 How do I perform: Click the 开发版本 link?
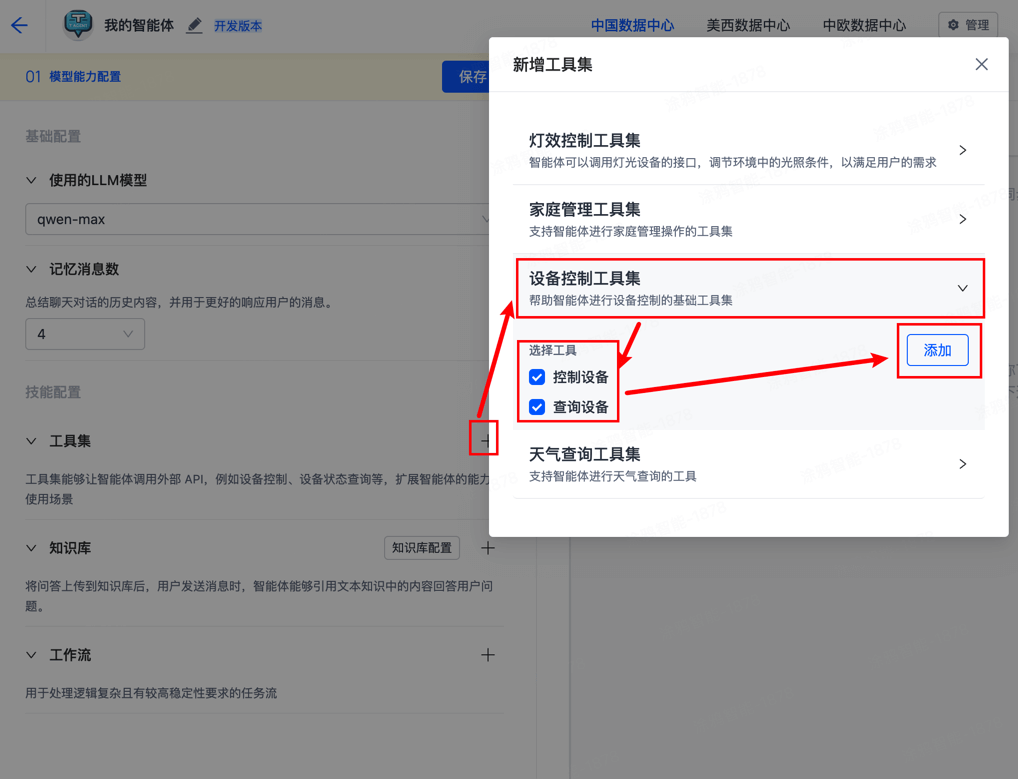click(238, 26)
